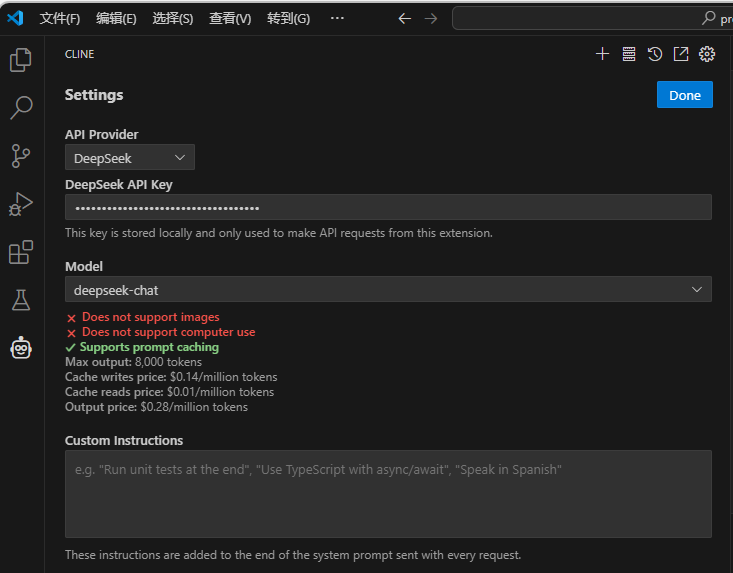Click the Custom Instructions text area
This screenshot has height=573, width=733.
388,494
